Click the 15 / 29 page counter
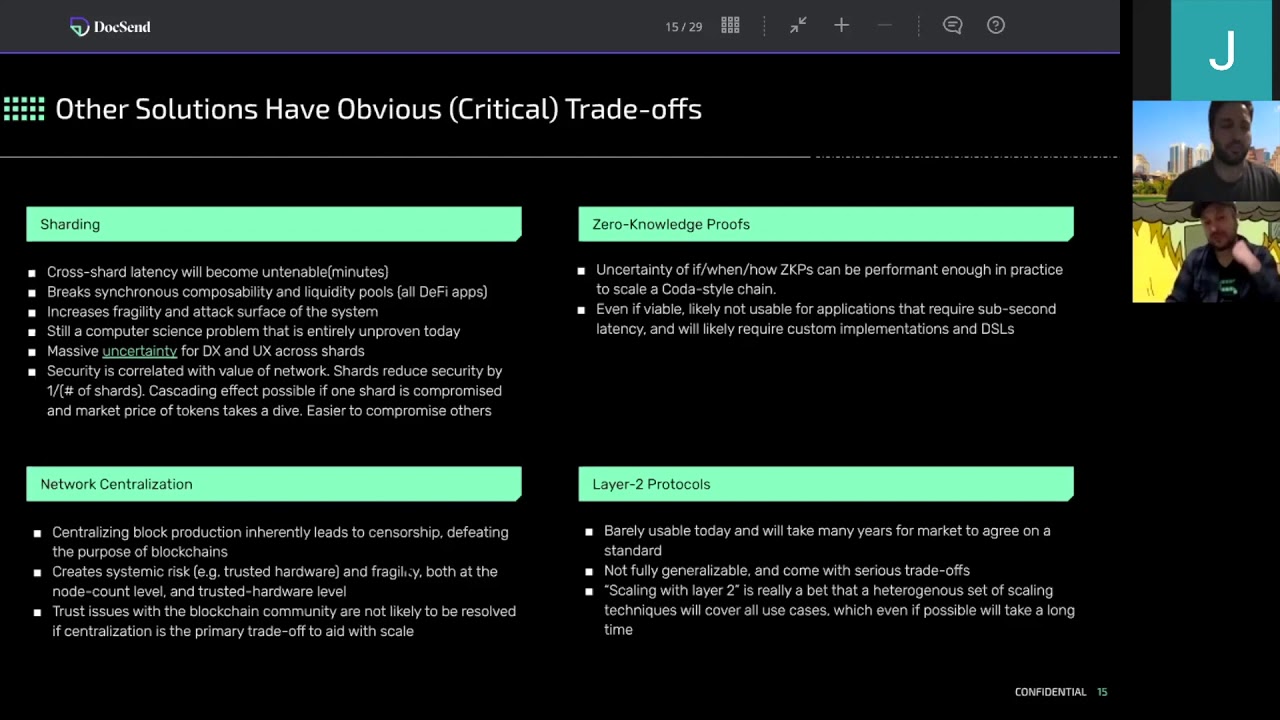This screenshot has width=1280, height=720. [x=684, y=27]
